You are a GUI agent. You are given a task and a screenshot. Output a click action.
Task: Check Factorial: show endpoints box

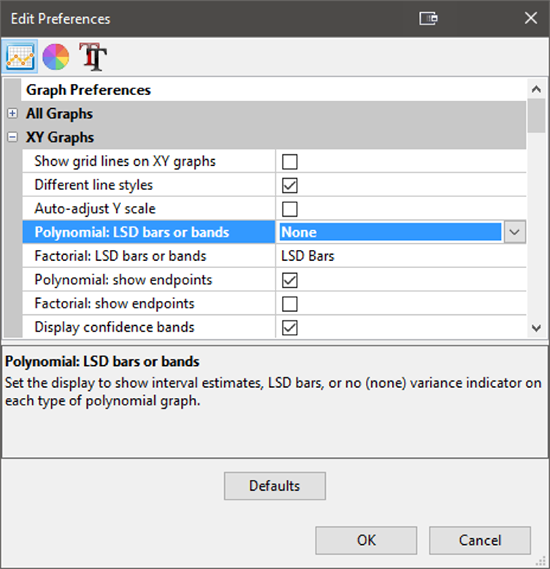tap(290, 304)
